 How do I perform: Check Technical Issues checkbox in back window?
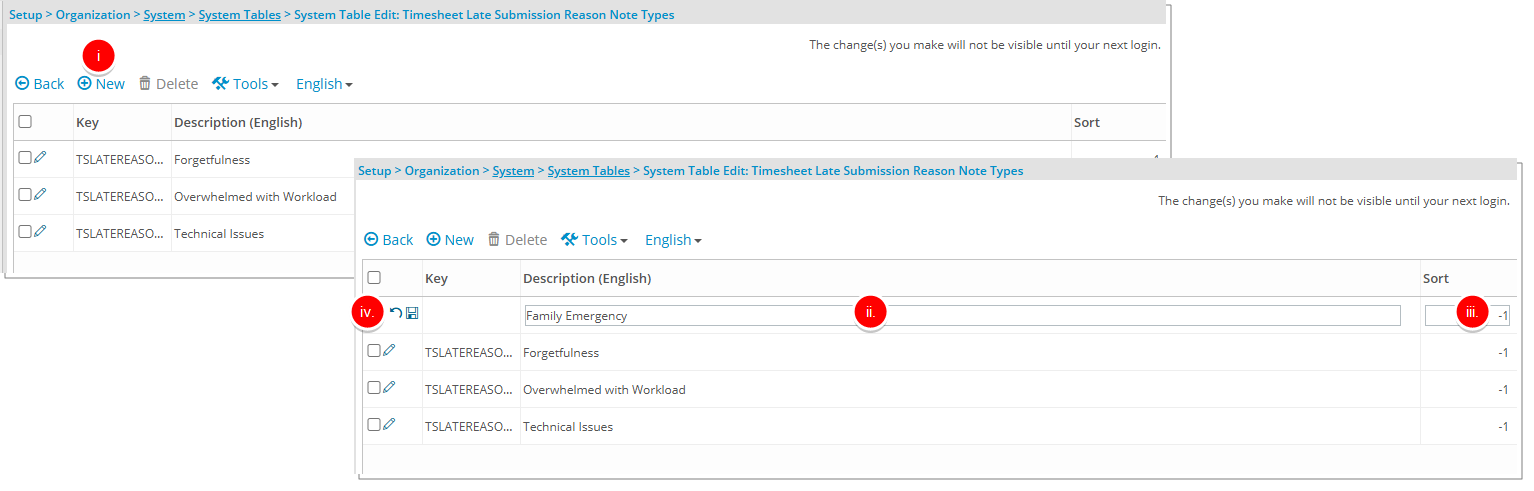(x=25, y=232)
